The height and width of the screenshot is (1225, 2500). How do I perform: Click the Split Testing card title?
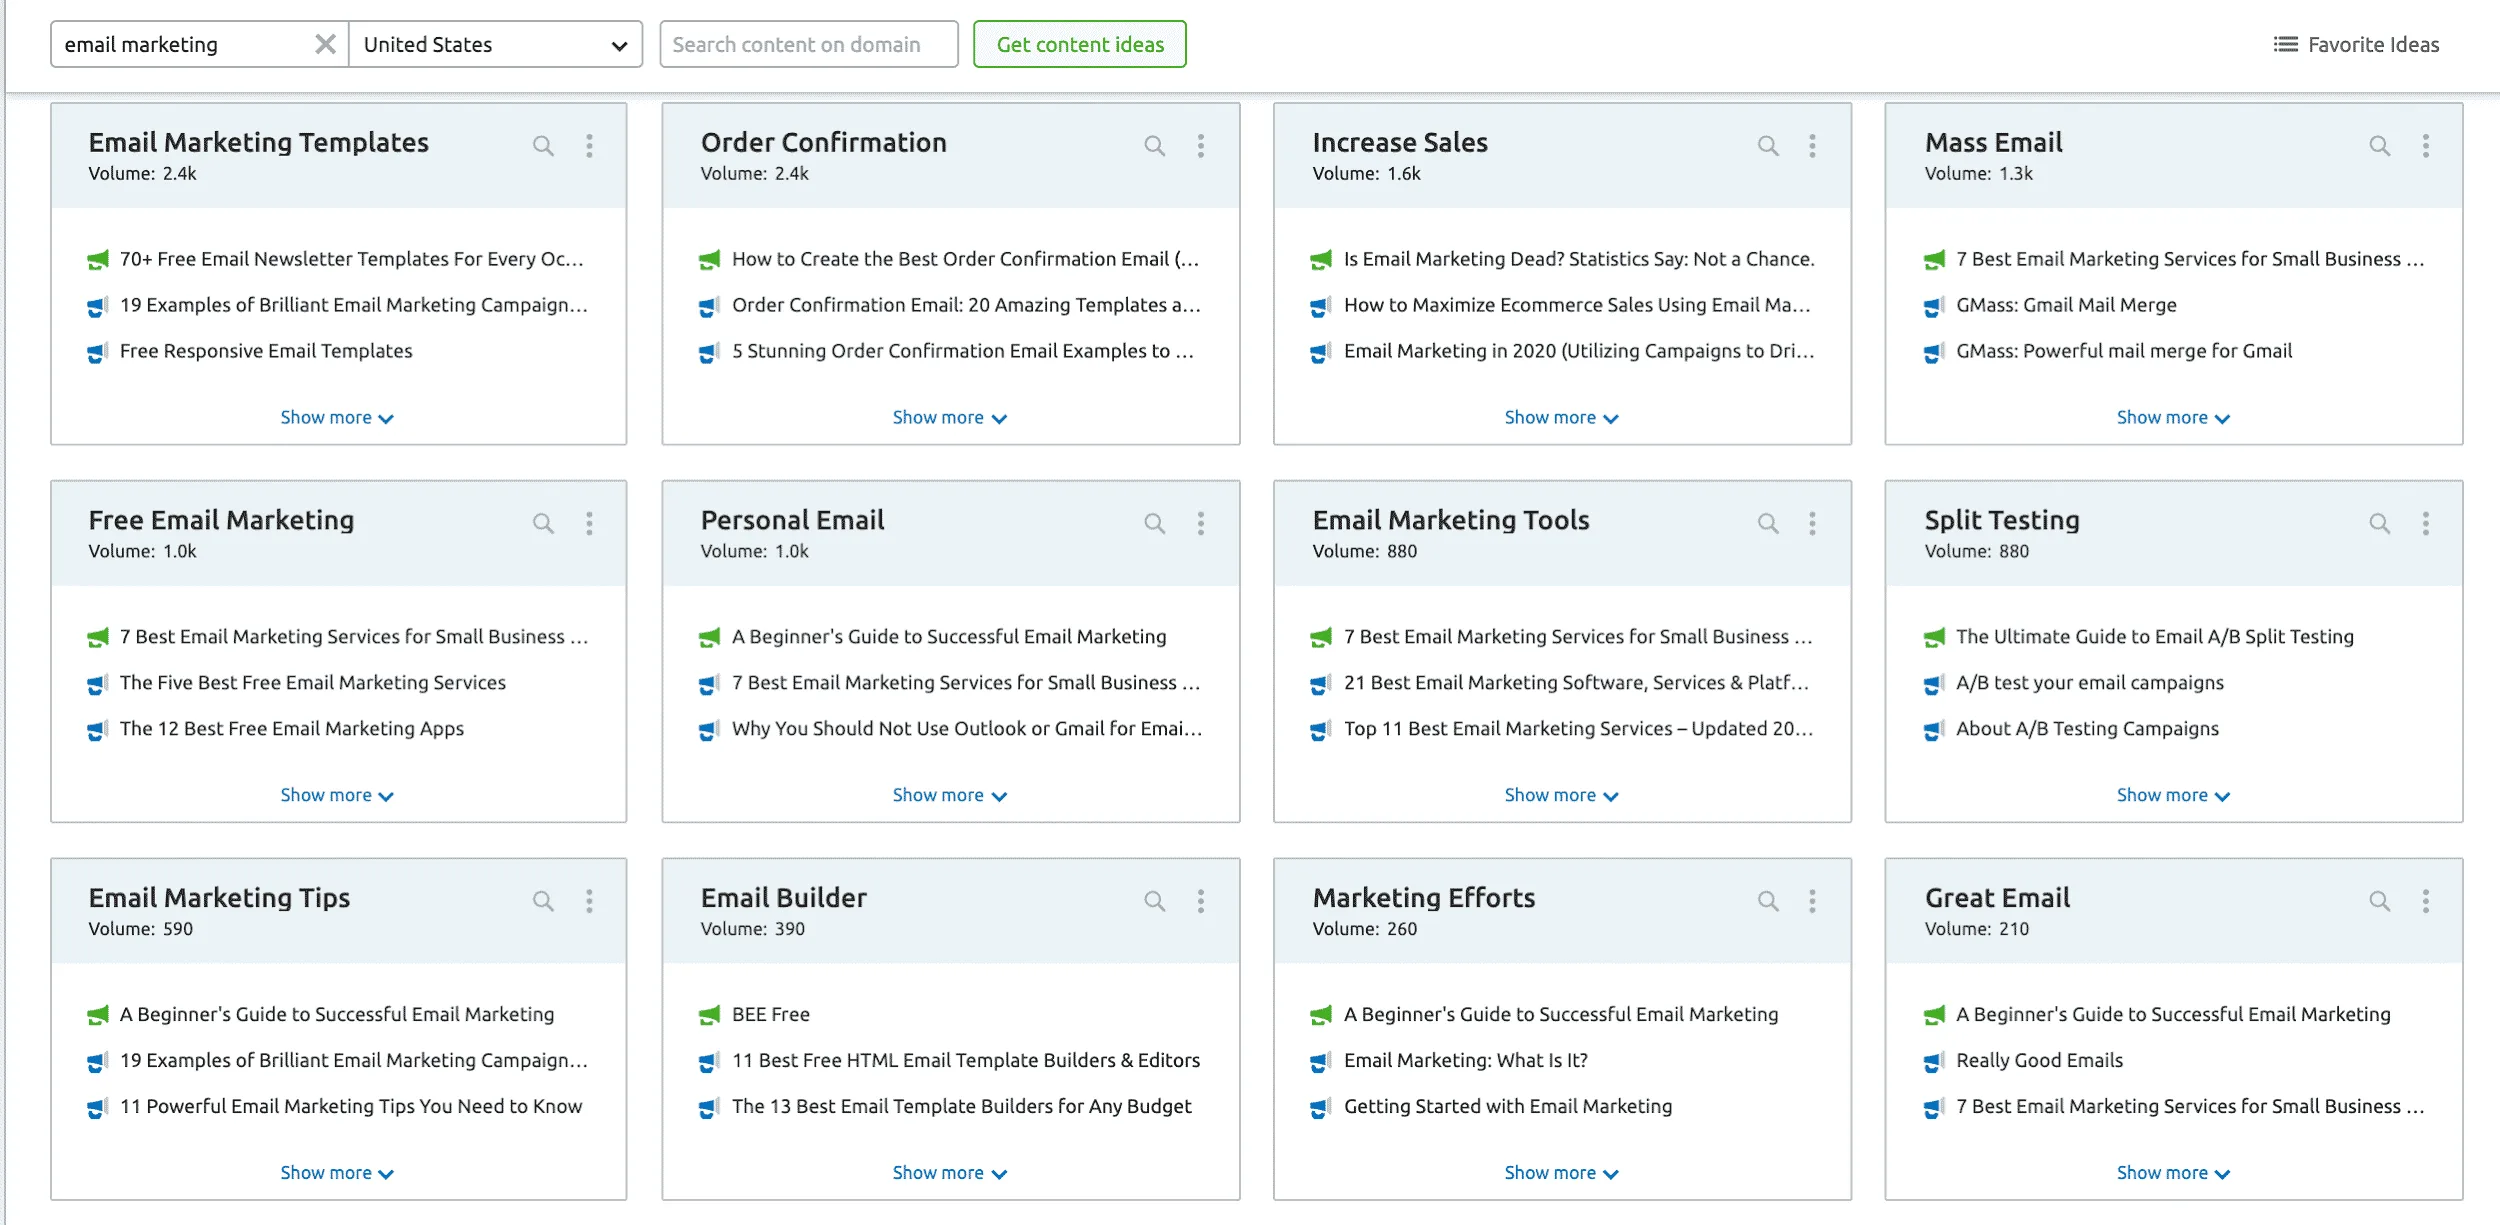2002,520
